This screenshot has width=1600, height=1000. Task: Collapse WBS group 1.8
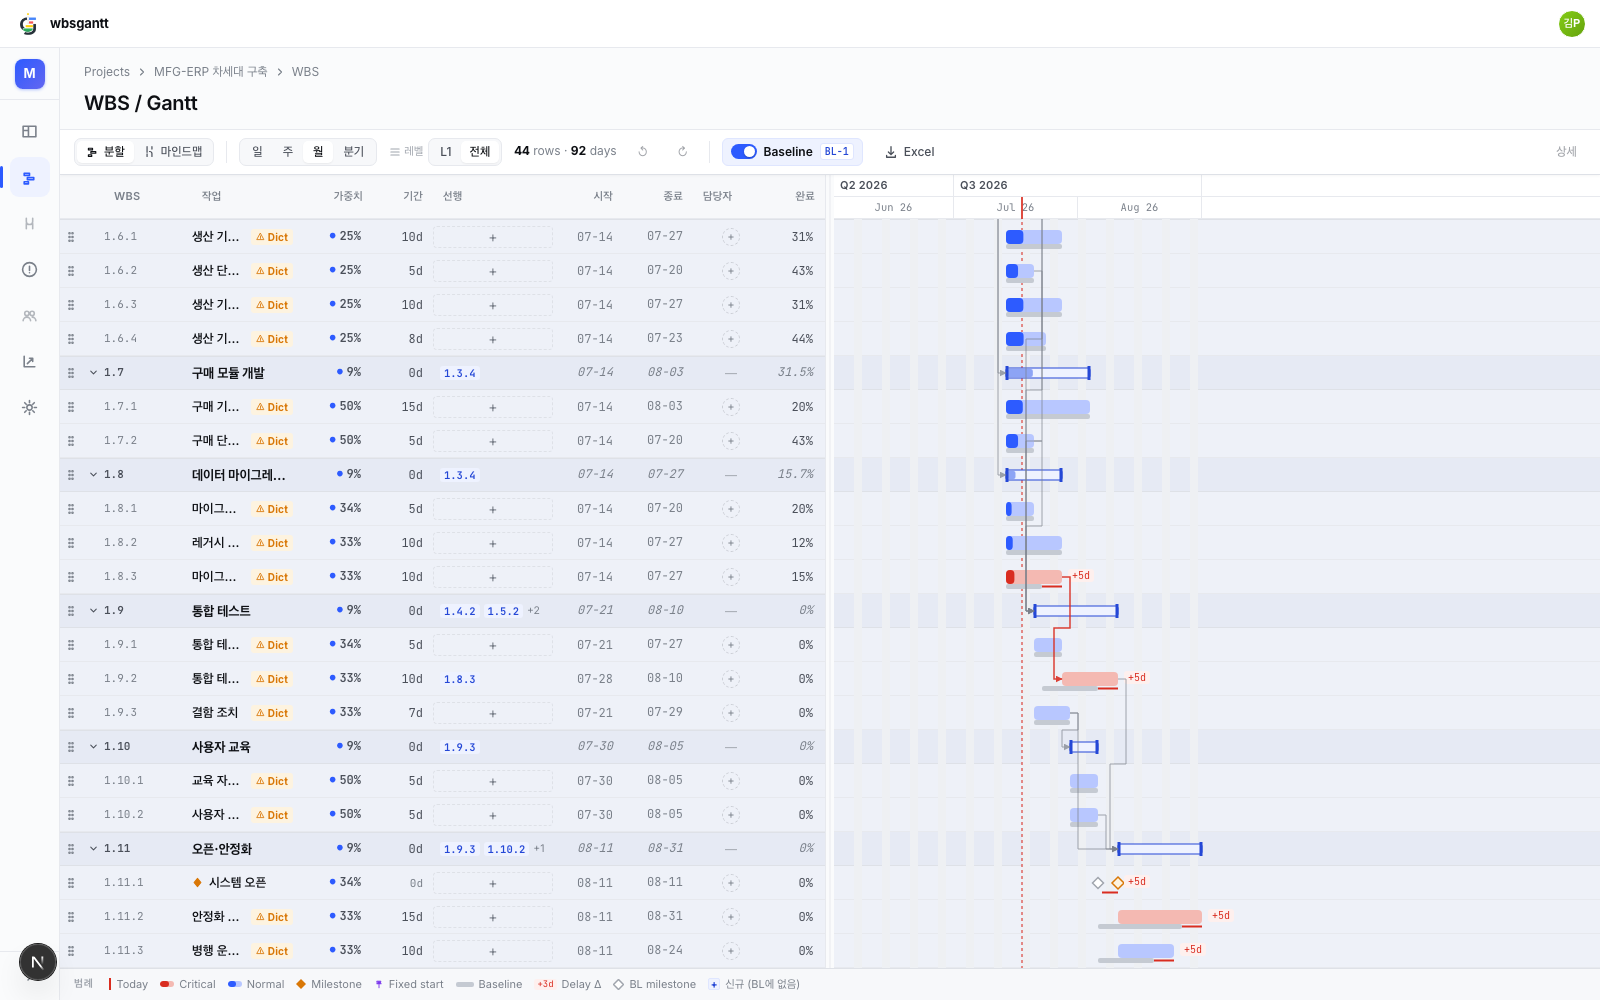click(x=94, y=475)
